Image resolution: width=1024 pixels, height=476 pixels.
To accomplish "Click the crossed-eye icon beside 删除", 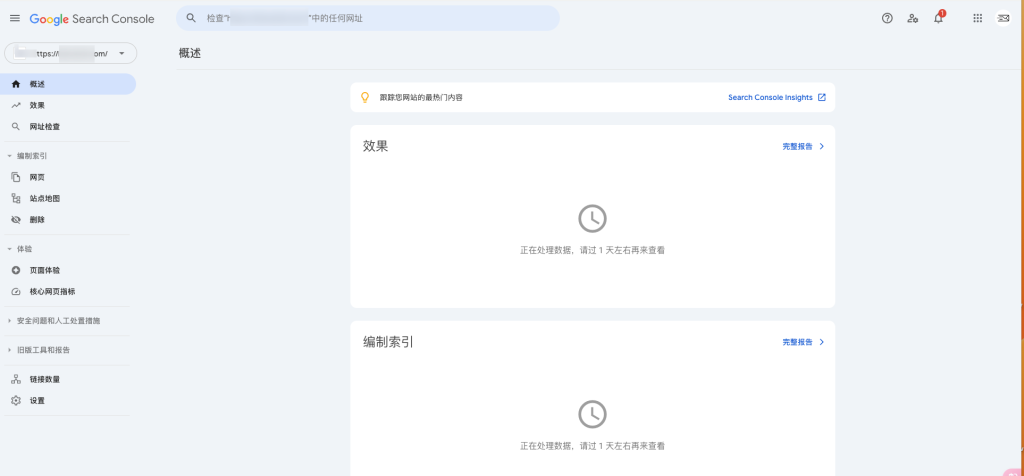I will [x=16, y=219].
